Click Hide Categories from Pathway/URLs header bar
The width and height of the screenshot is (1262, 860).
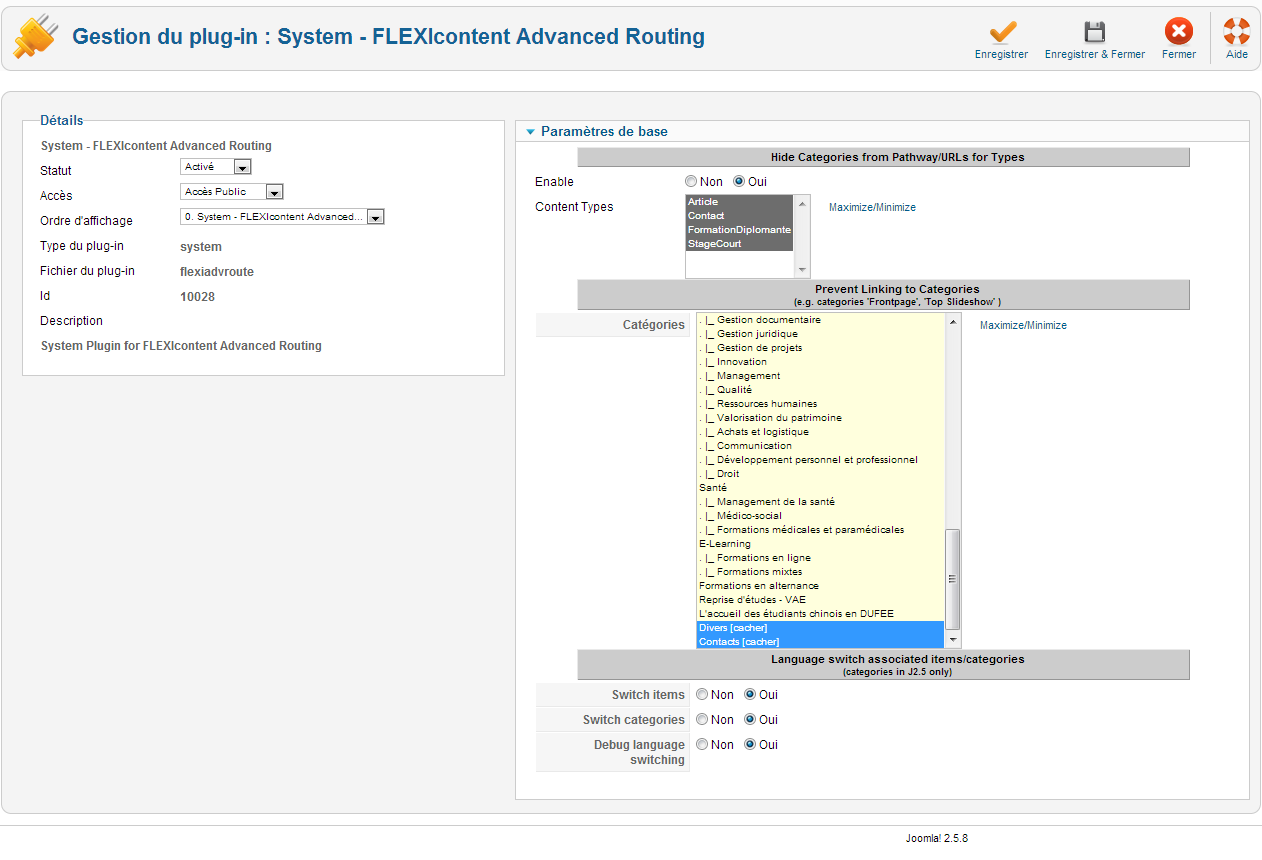coord(883,157)
